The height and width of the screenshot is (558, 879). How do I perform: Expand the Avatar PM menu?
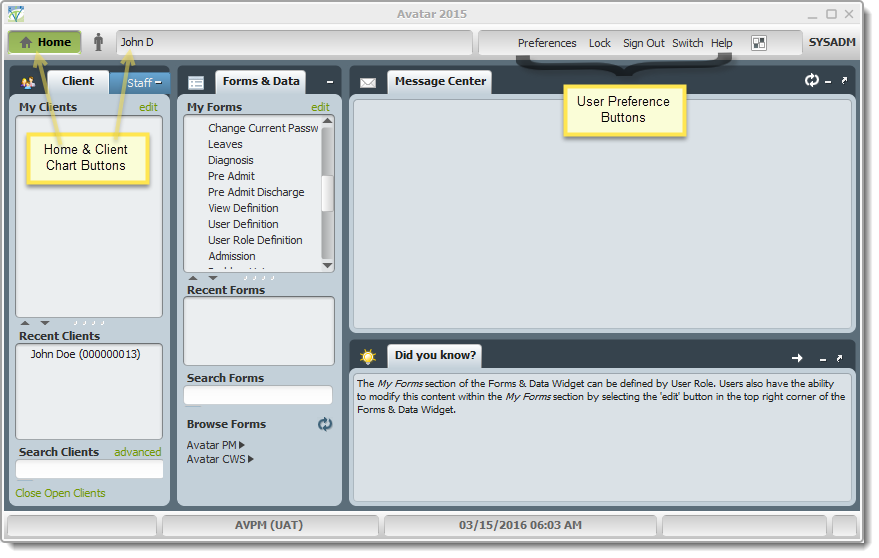pos(216,445)
